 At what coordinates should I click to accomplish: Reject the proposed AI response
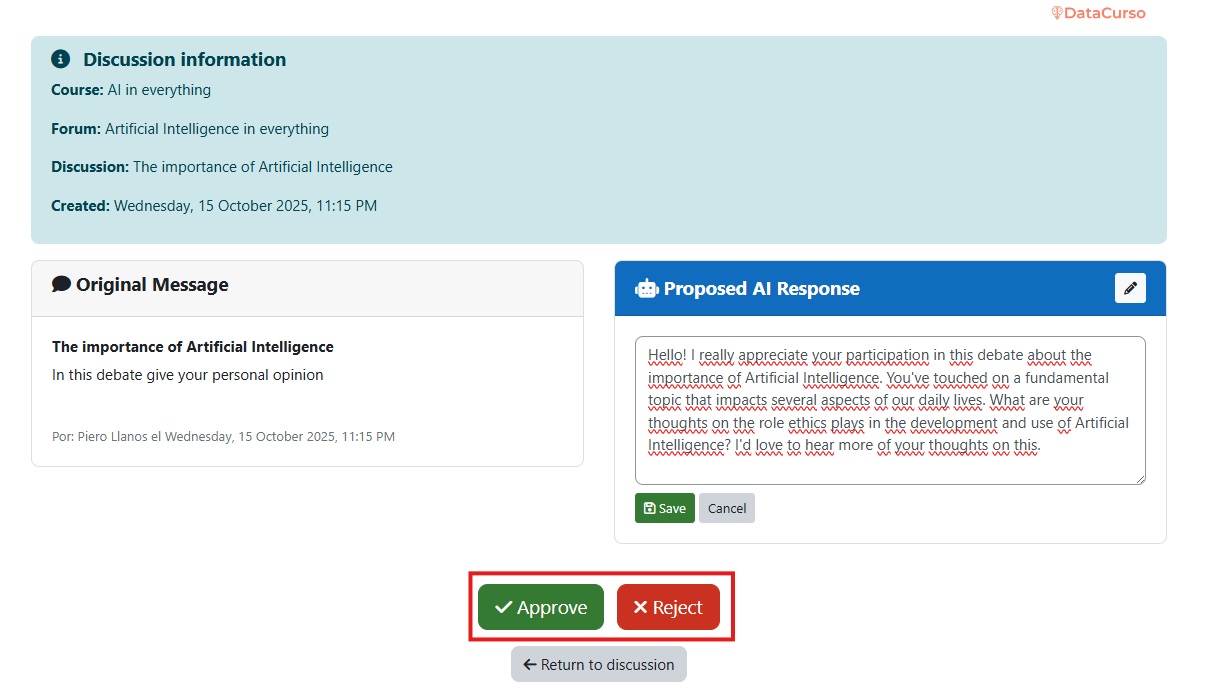(668, 606)
